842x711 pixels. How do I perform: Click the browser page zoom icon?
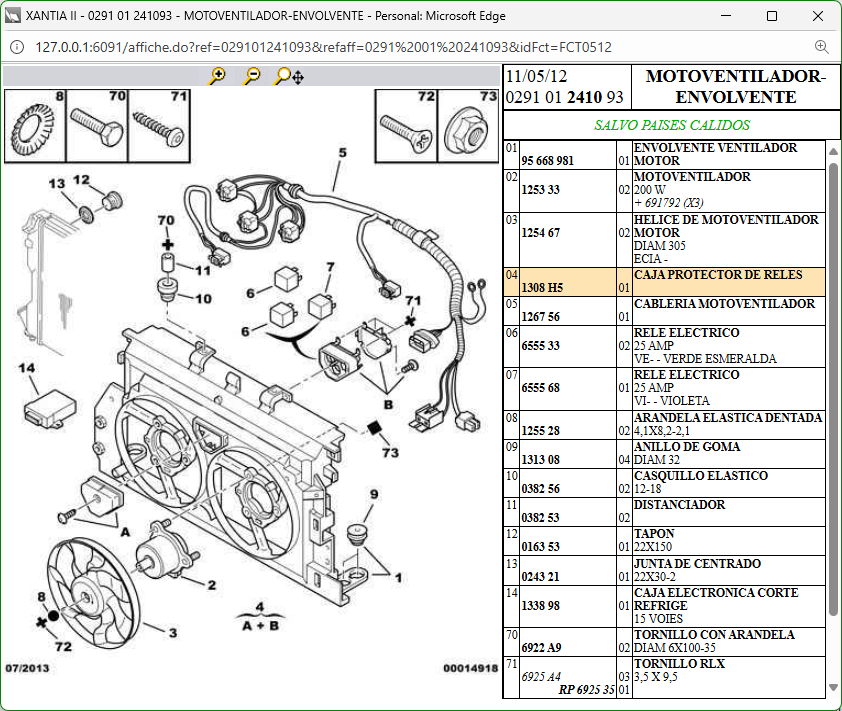tap(821, 47)
